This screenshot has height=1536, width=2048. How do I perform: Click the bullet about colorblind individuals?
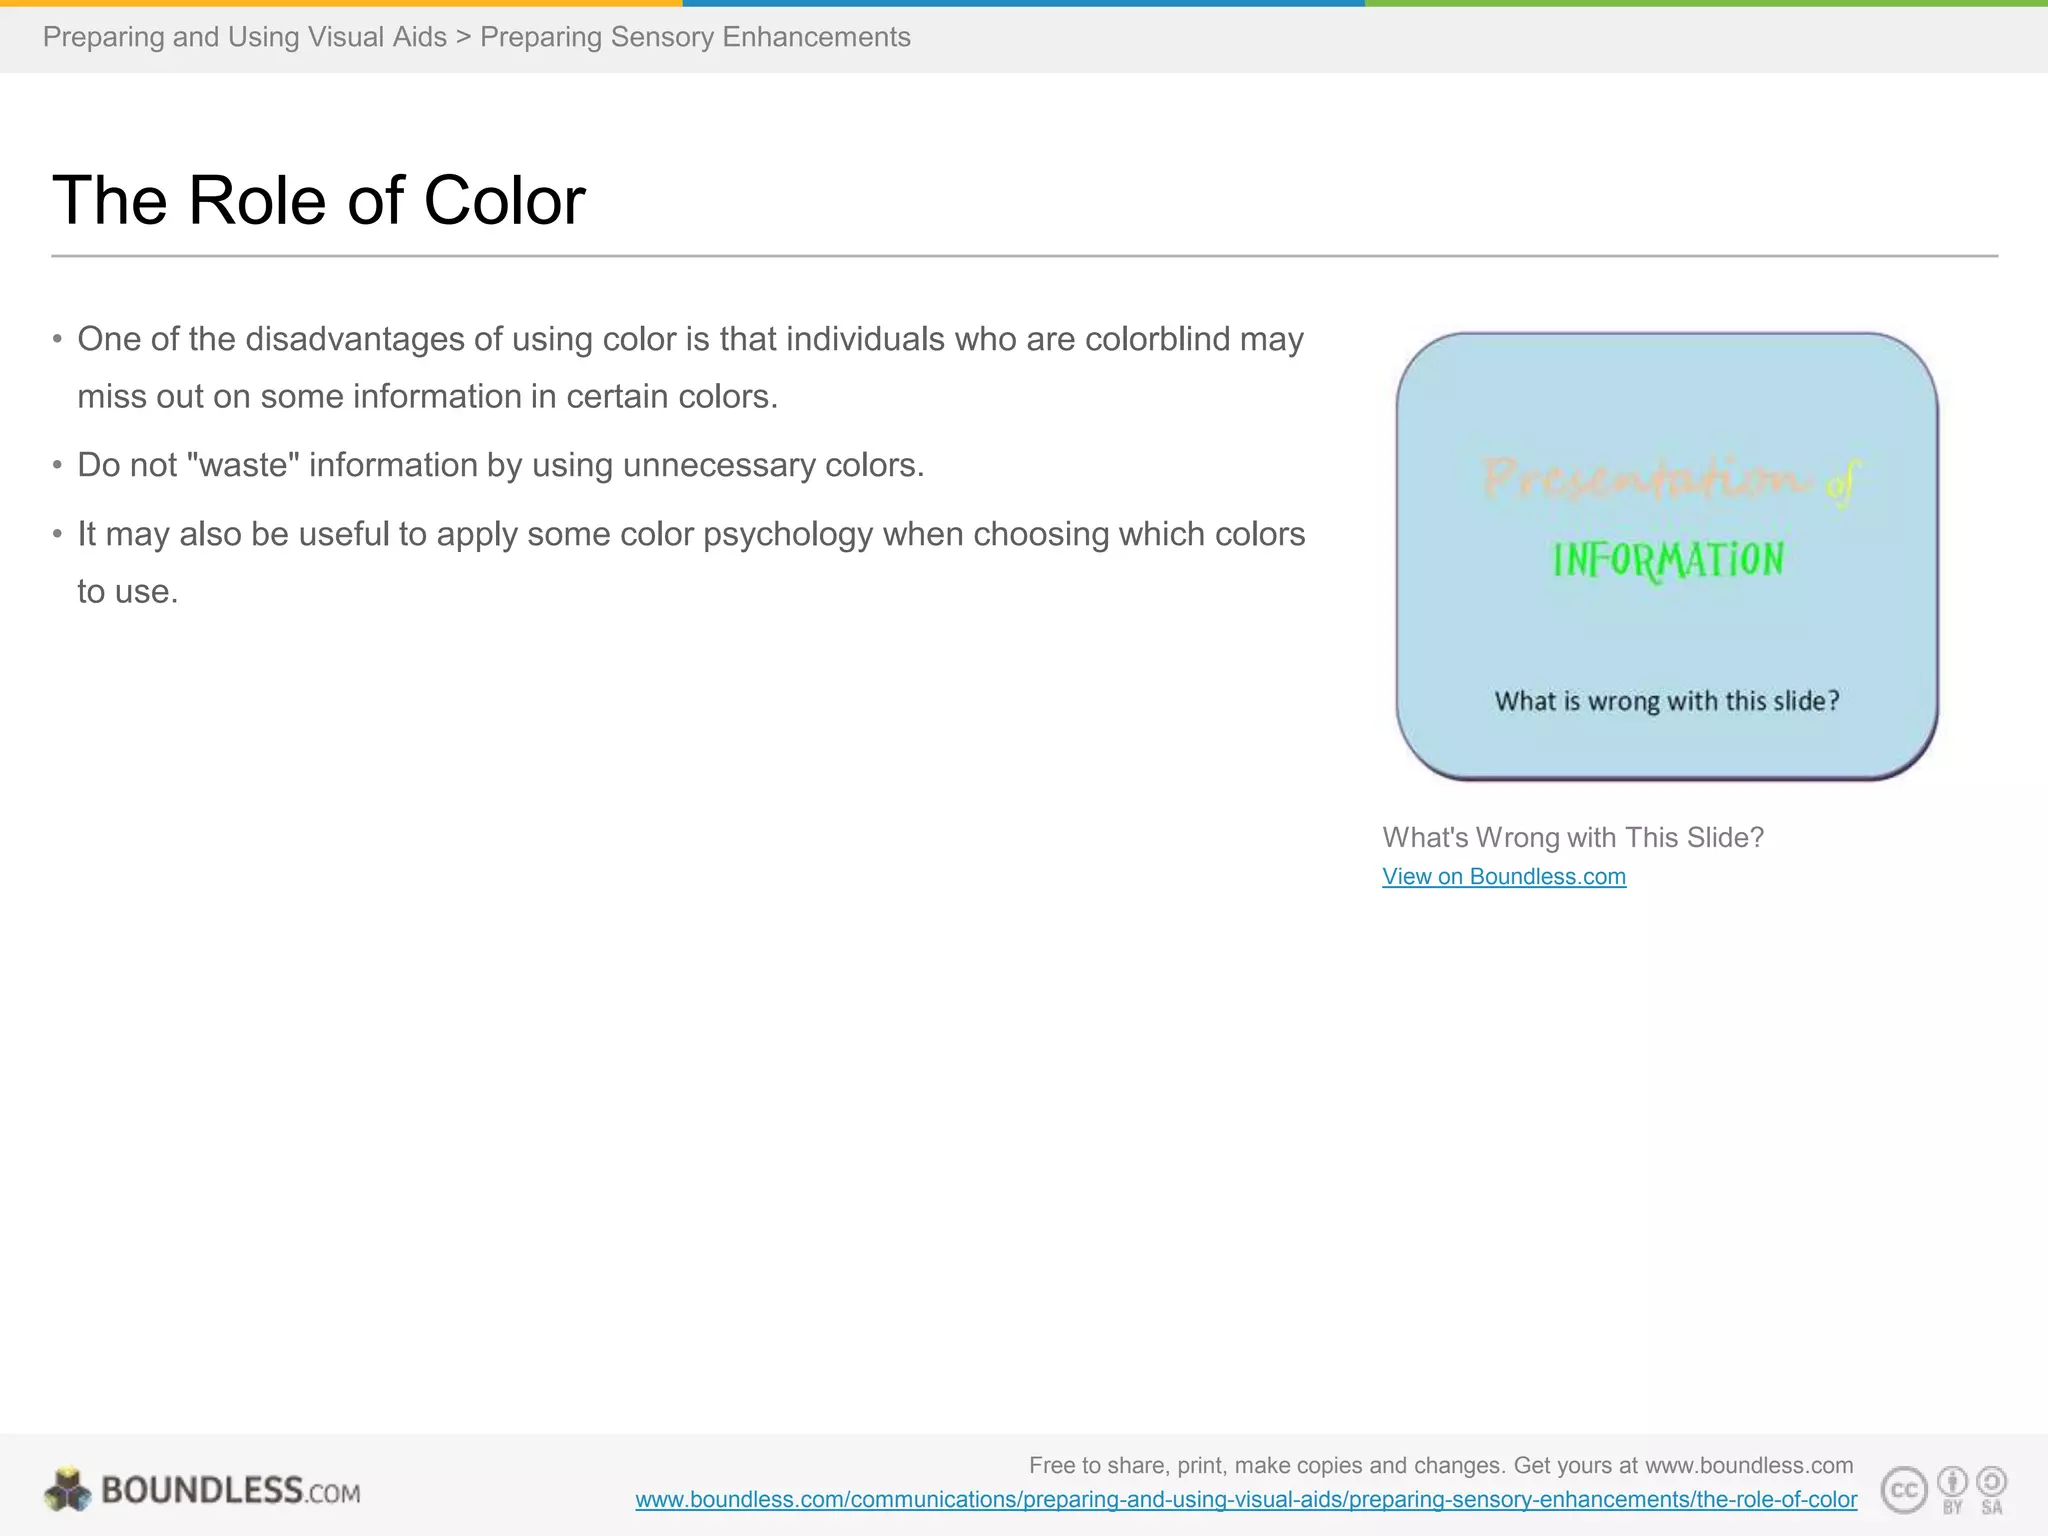pyautogui.click(x=690, y=367)
